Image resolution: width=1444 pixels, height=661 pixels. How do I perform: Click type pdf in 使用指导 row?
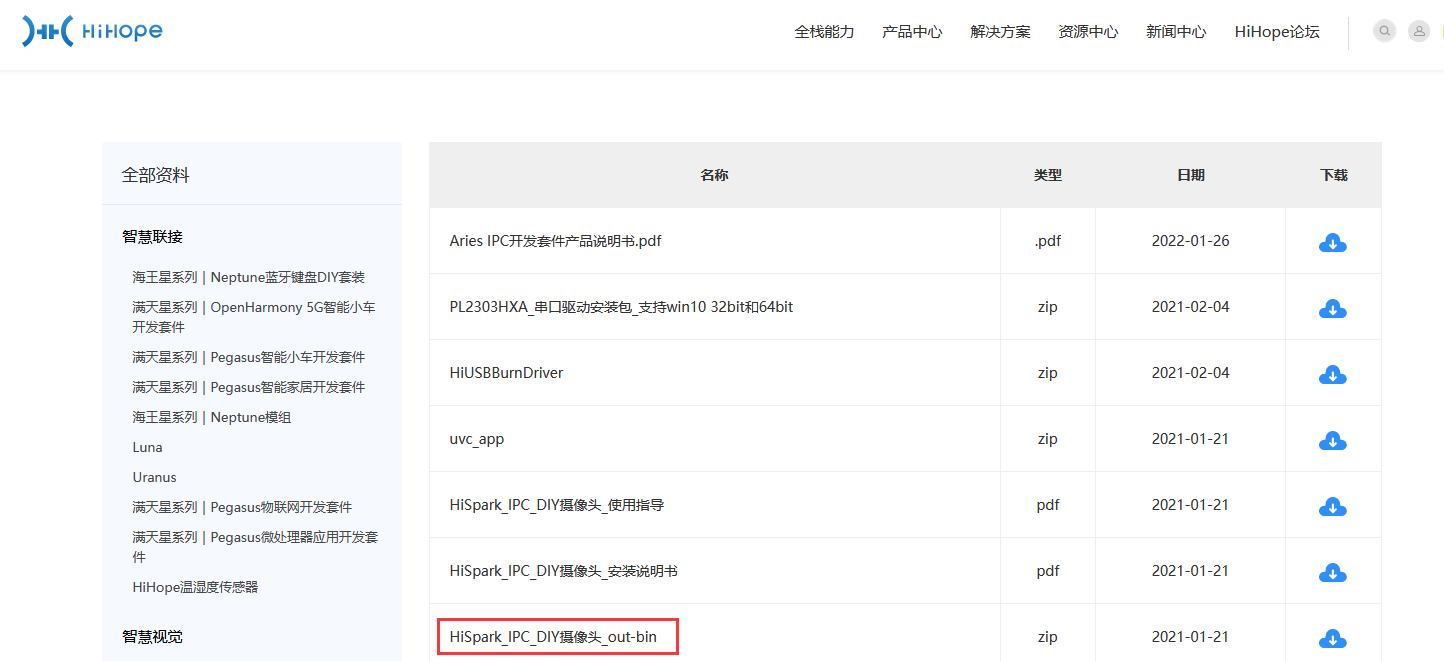[x=1048, y=505]
